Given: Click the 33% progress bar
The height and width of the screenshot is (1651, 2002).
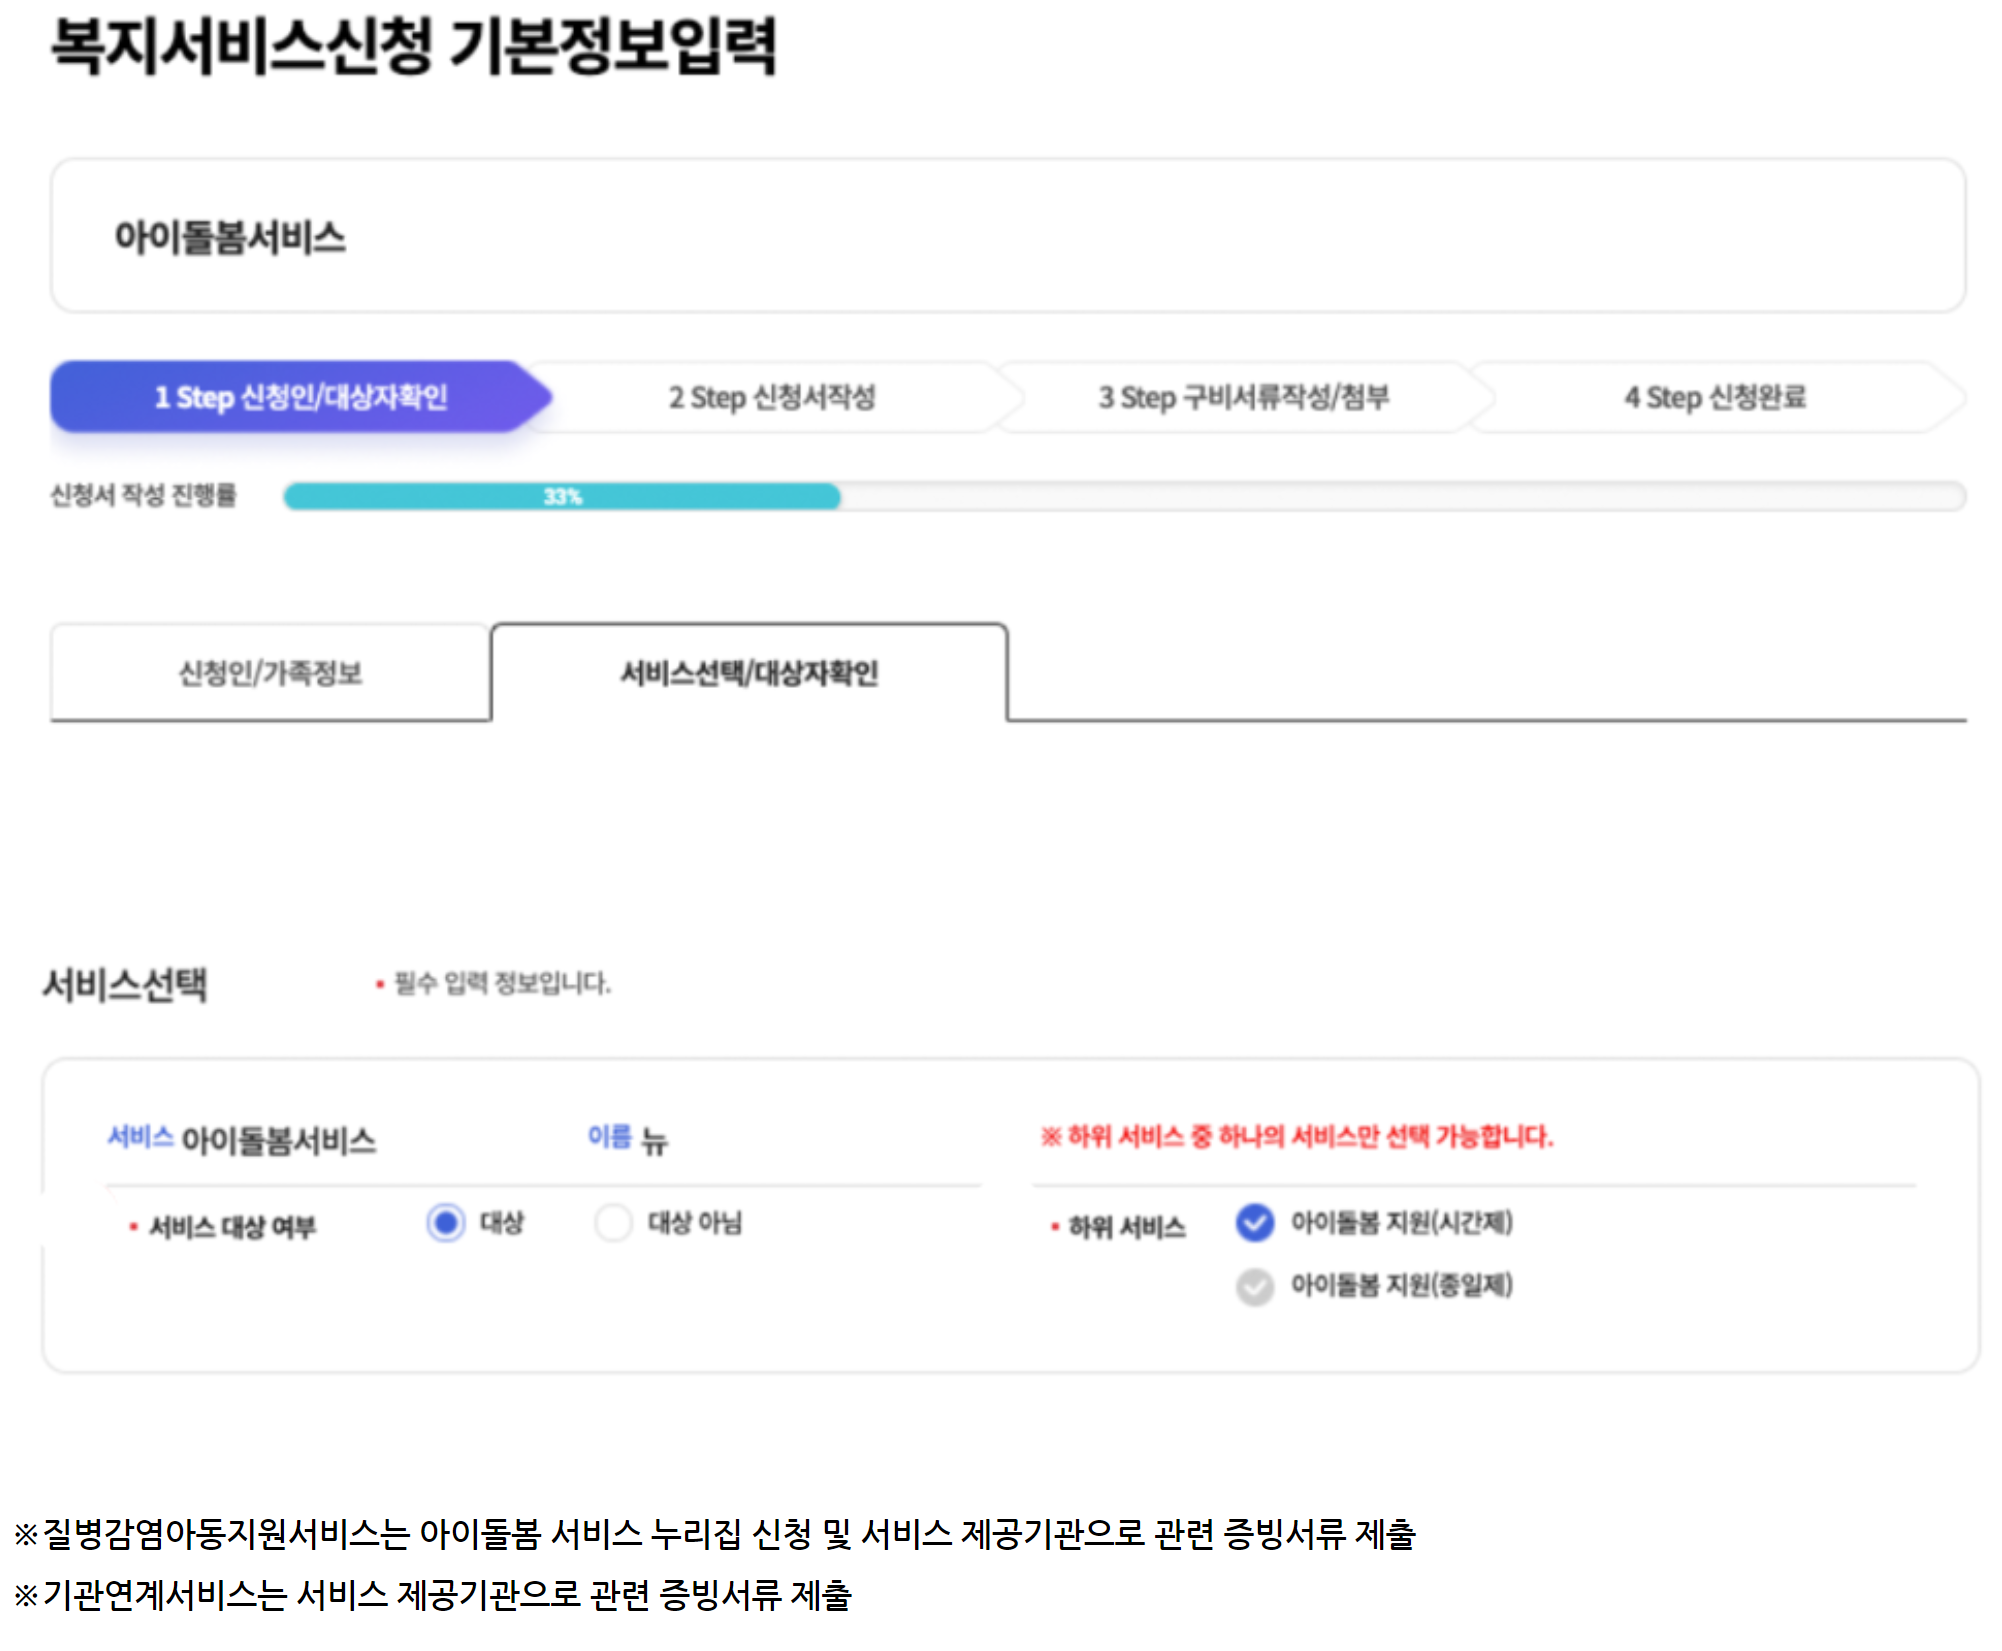Looking at the screenshot, I should click(x=562, y=496).
